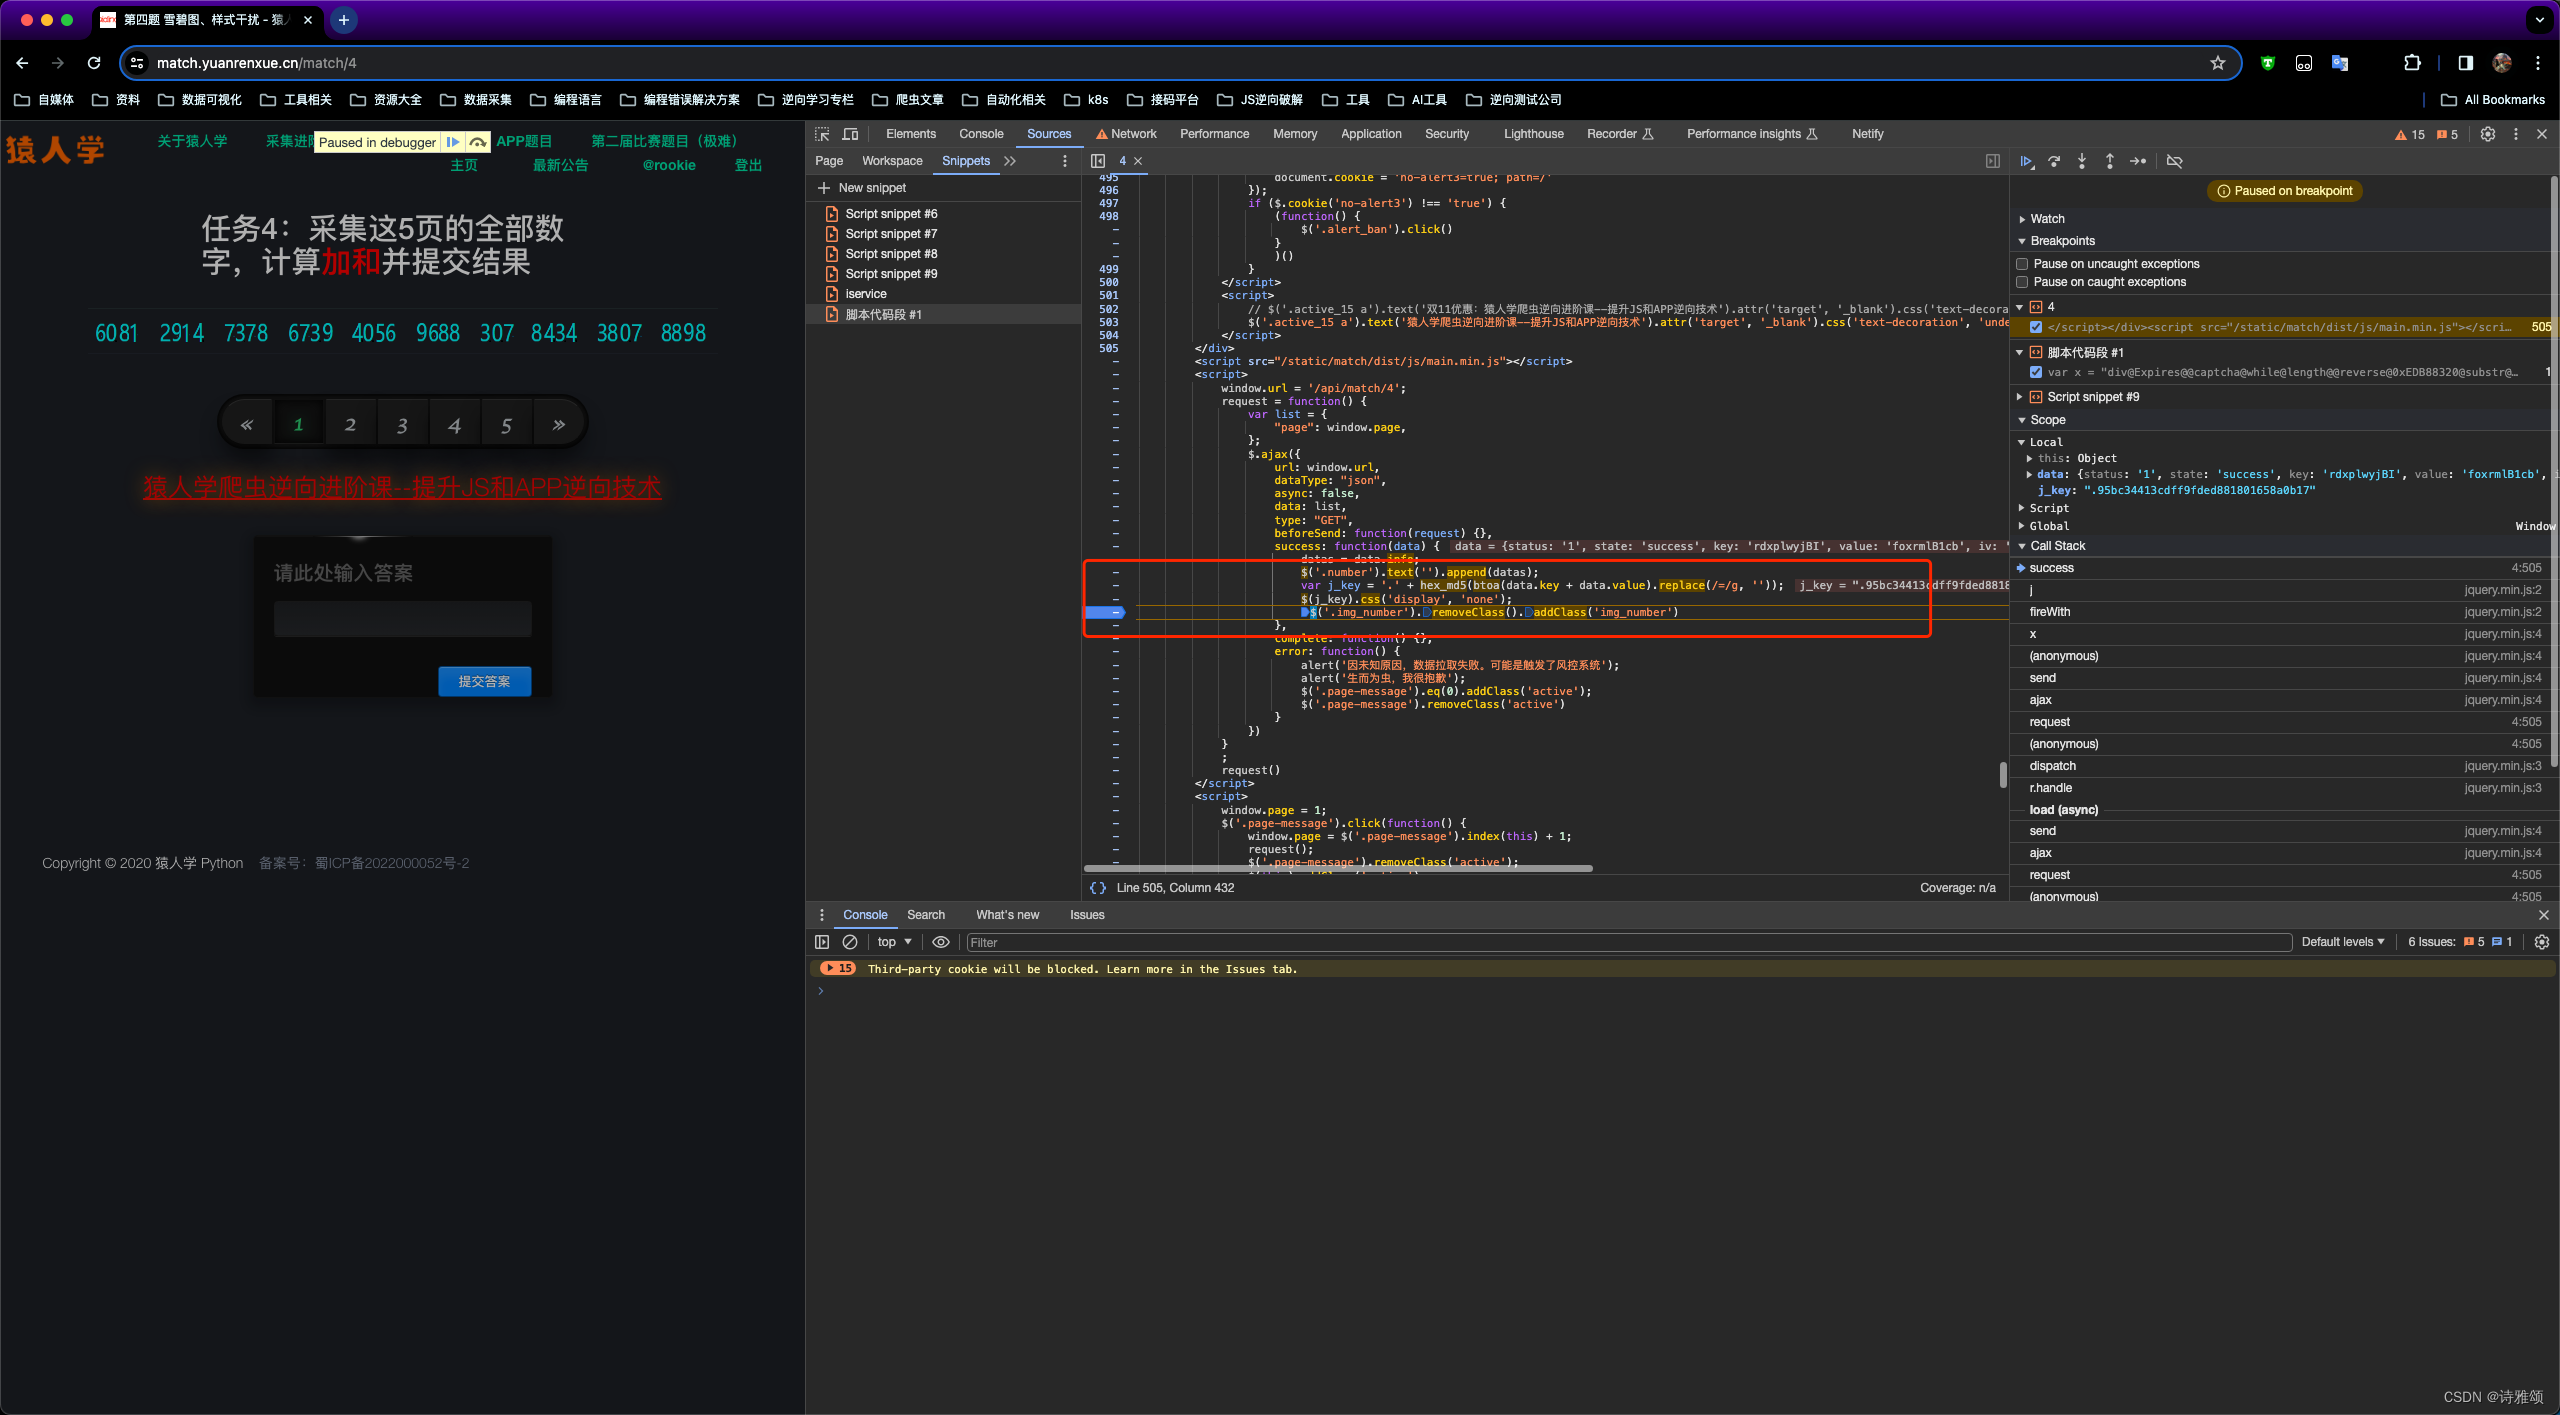Select Workspace navigator tab

892,161
